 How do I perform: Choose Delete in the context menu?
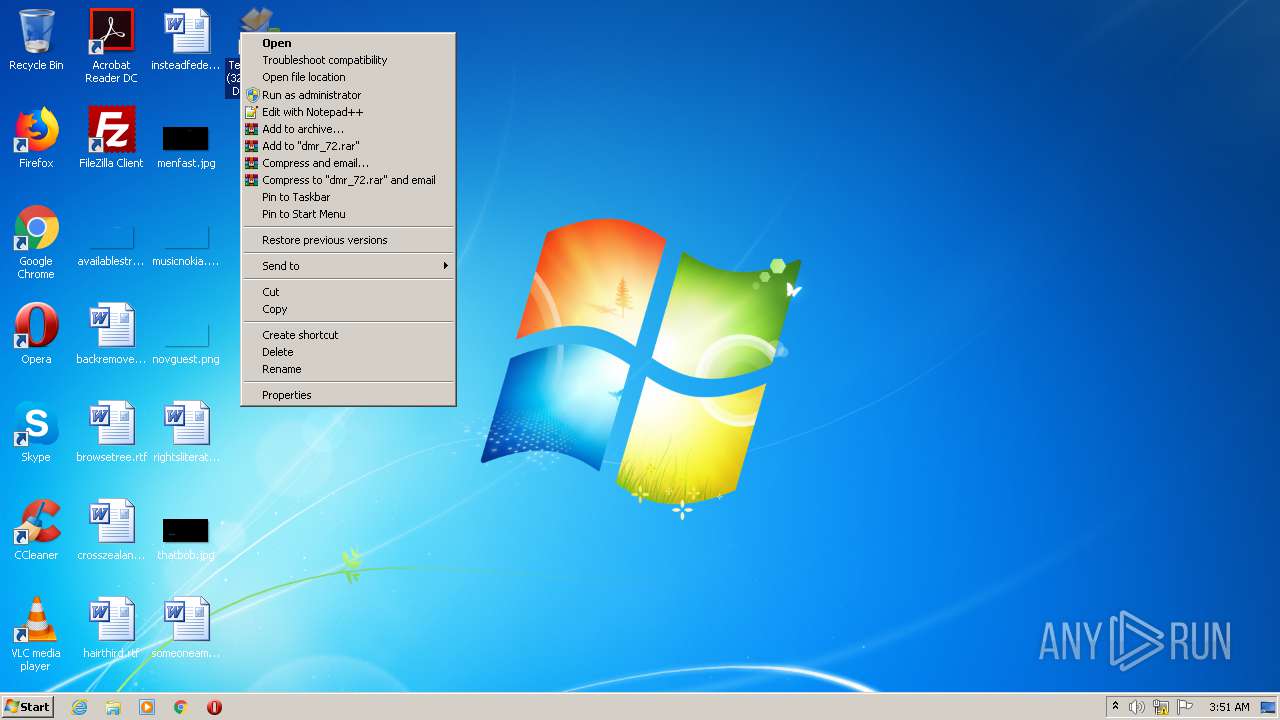pyautogui.click(x=349, y=352)
